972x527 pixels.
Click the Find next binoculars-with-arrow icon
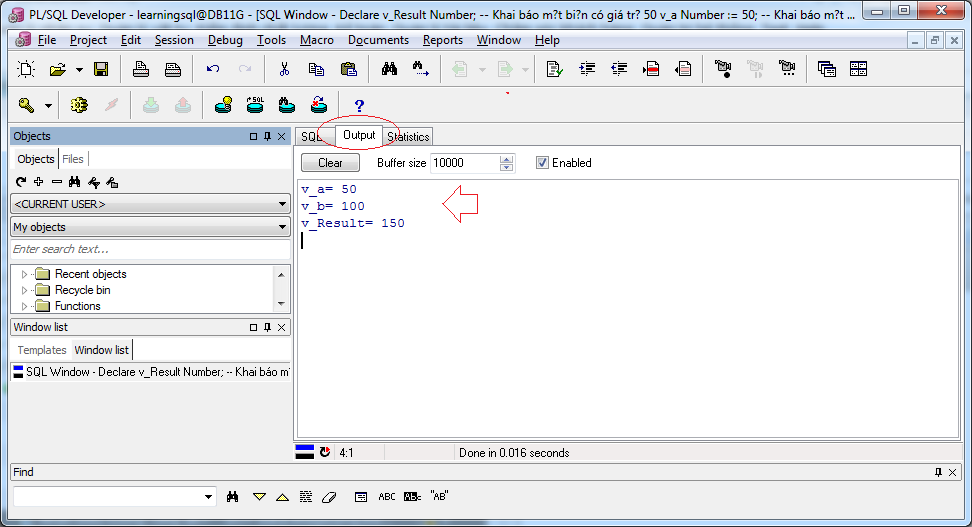(x=421, y=69)
